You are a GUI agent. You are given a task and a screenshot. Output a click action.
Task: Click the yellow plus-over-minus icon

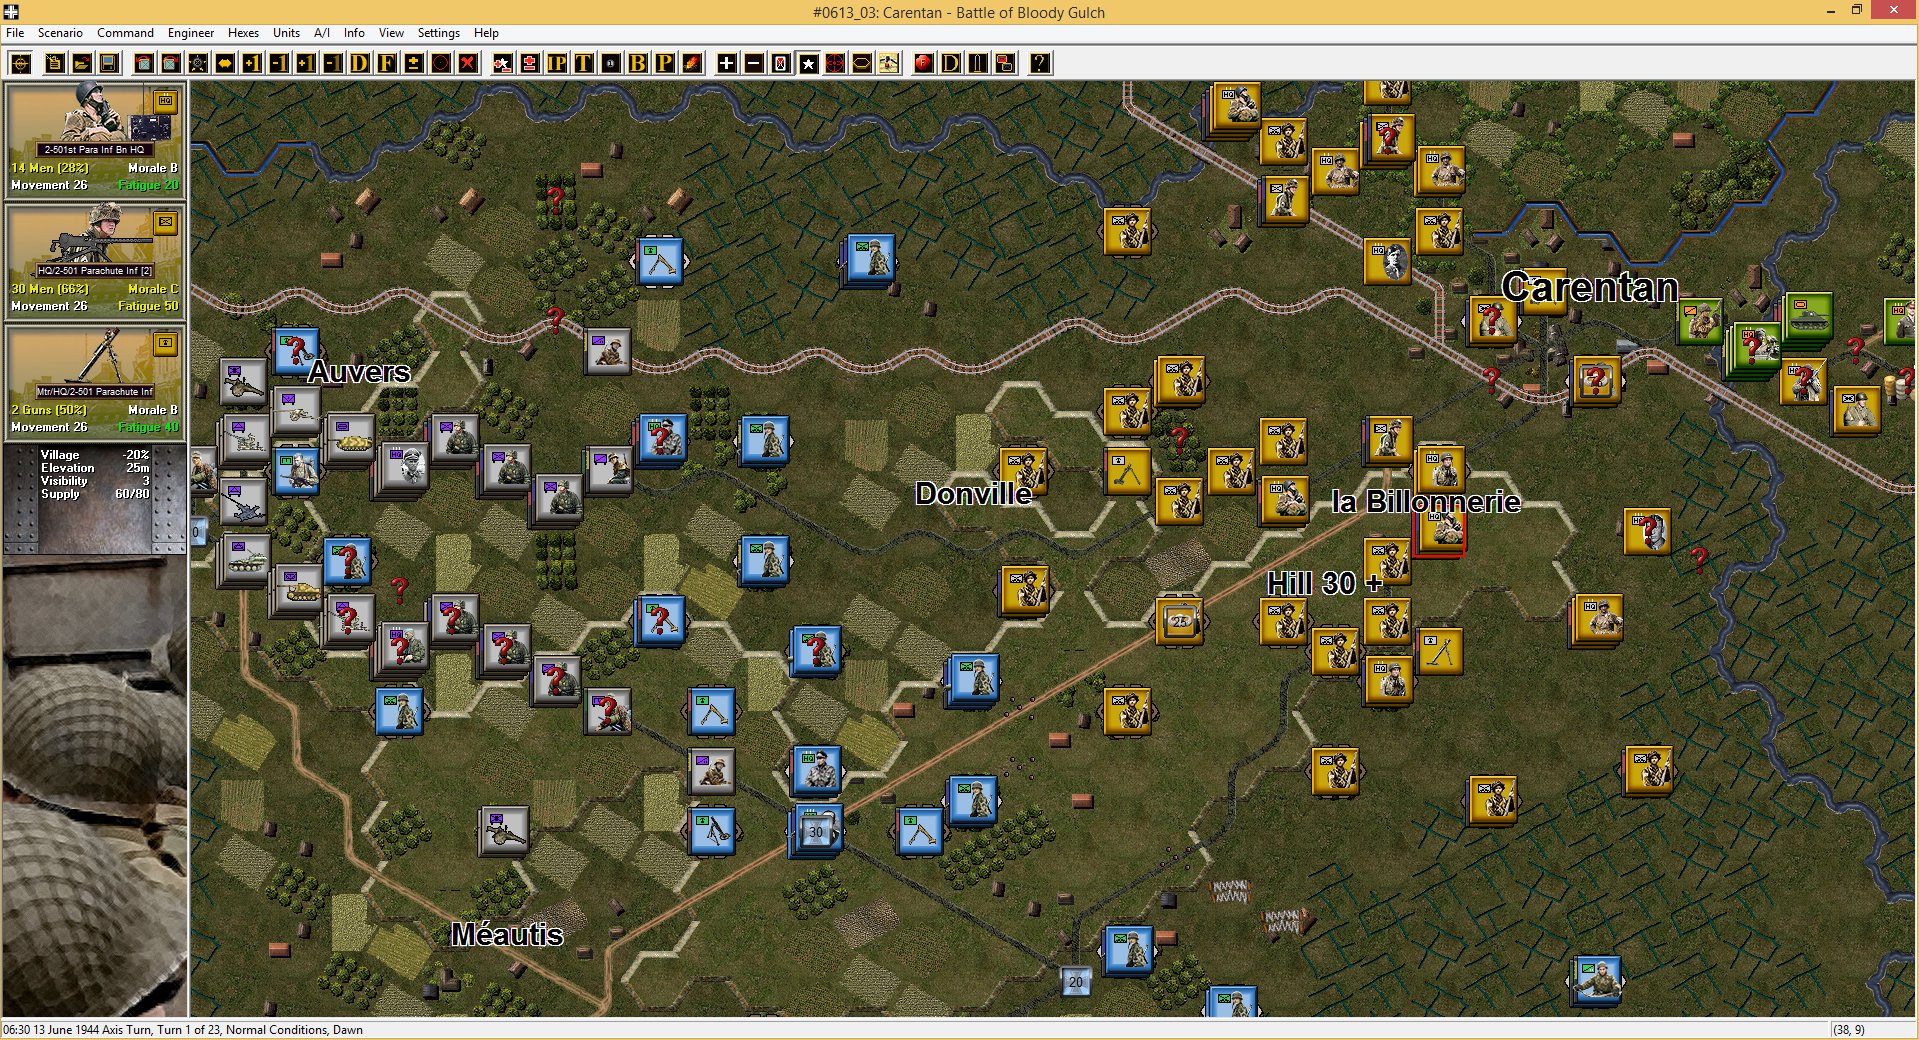click(x=413, y=64)
